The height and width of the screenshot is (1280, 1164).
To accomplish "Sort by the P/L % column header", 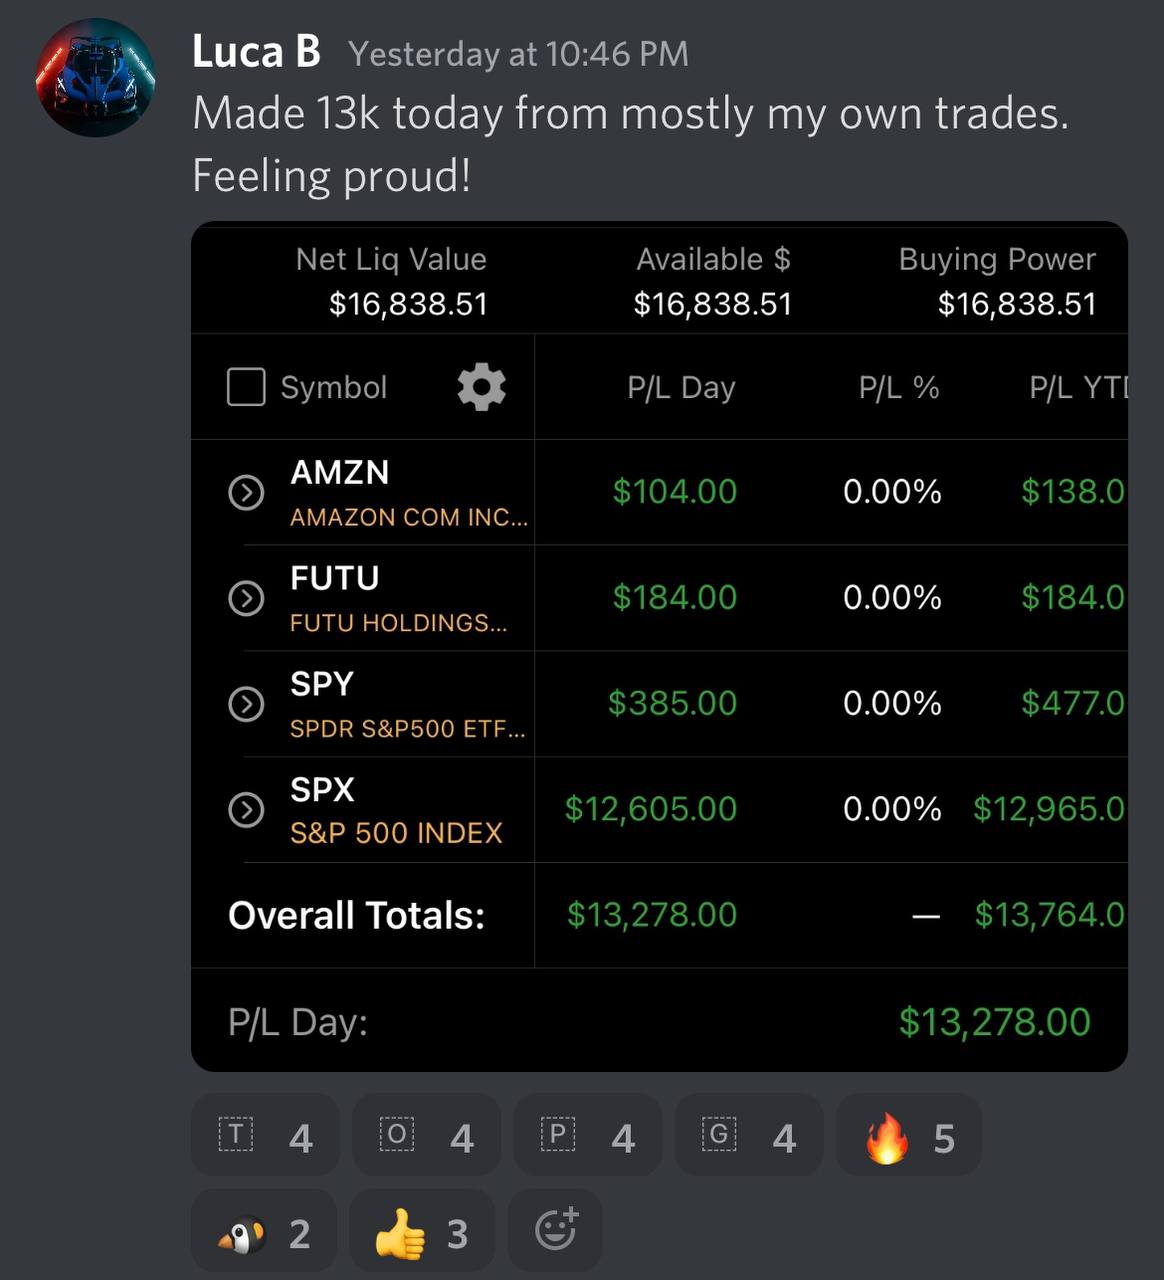I will [899, 388].
